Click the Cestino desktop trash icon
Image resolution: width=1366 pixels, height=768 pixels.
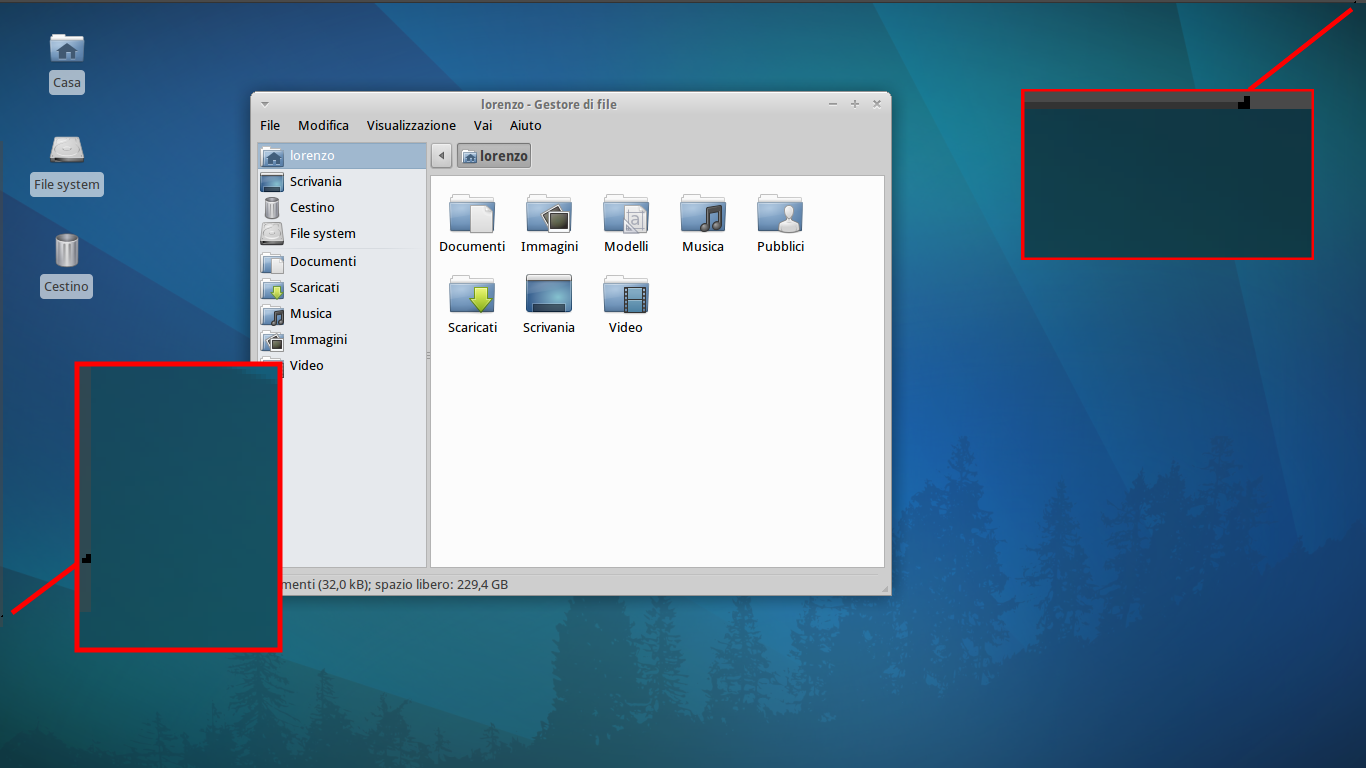tap(66, 251)
